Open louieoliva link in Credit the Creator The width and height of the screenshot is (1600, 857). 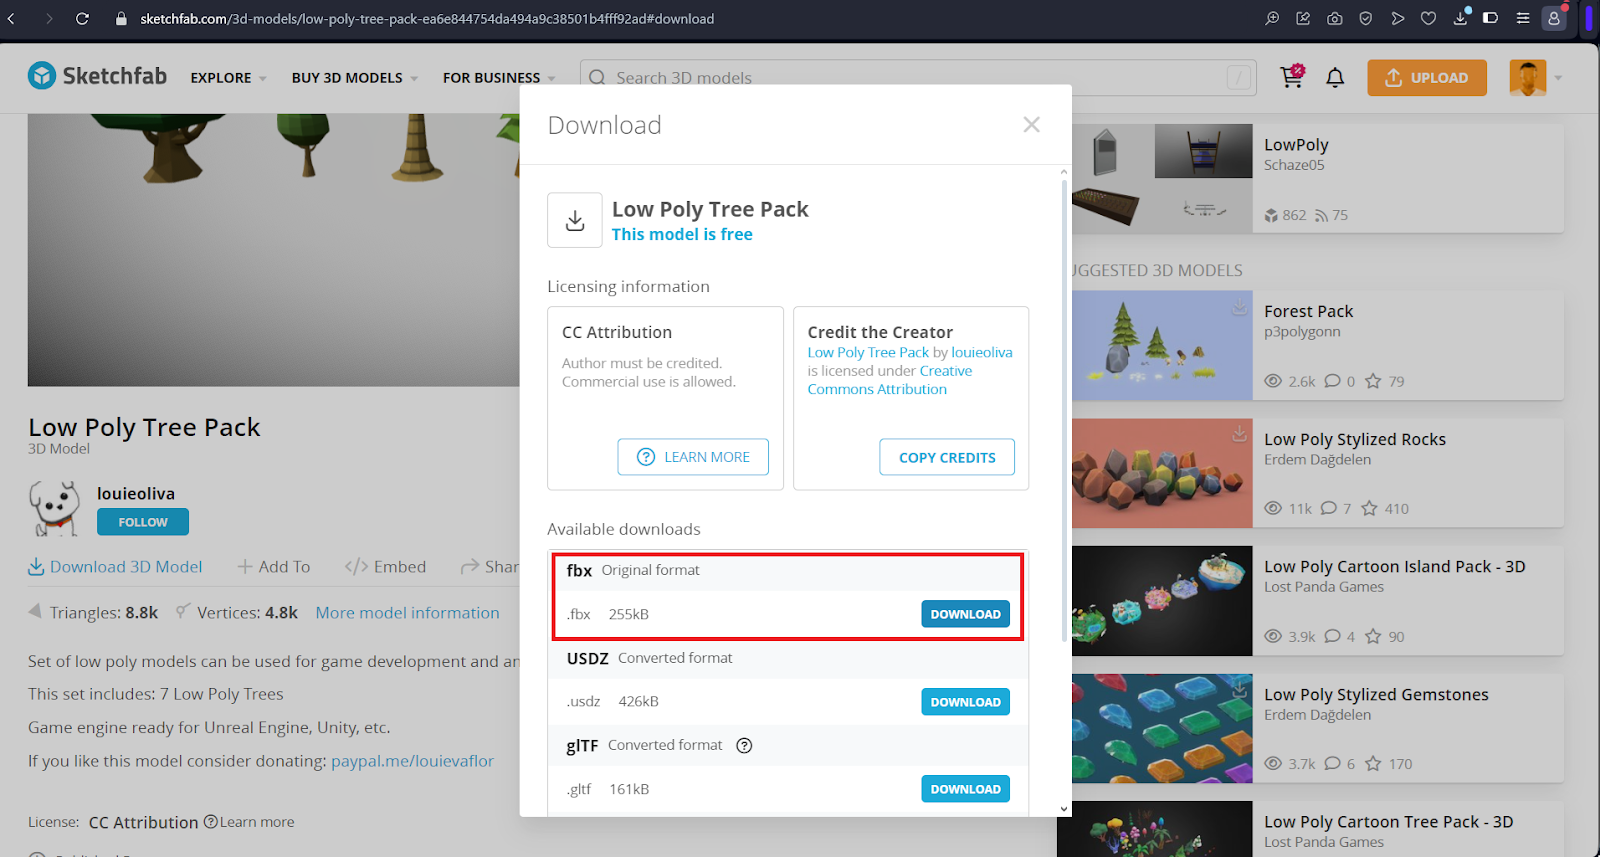[981, 352]
